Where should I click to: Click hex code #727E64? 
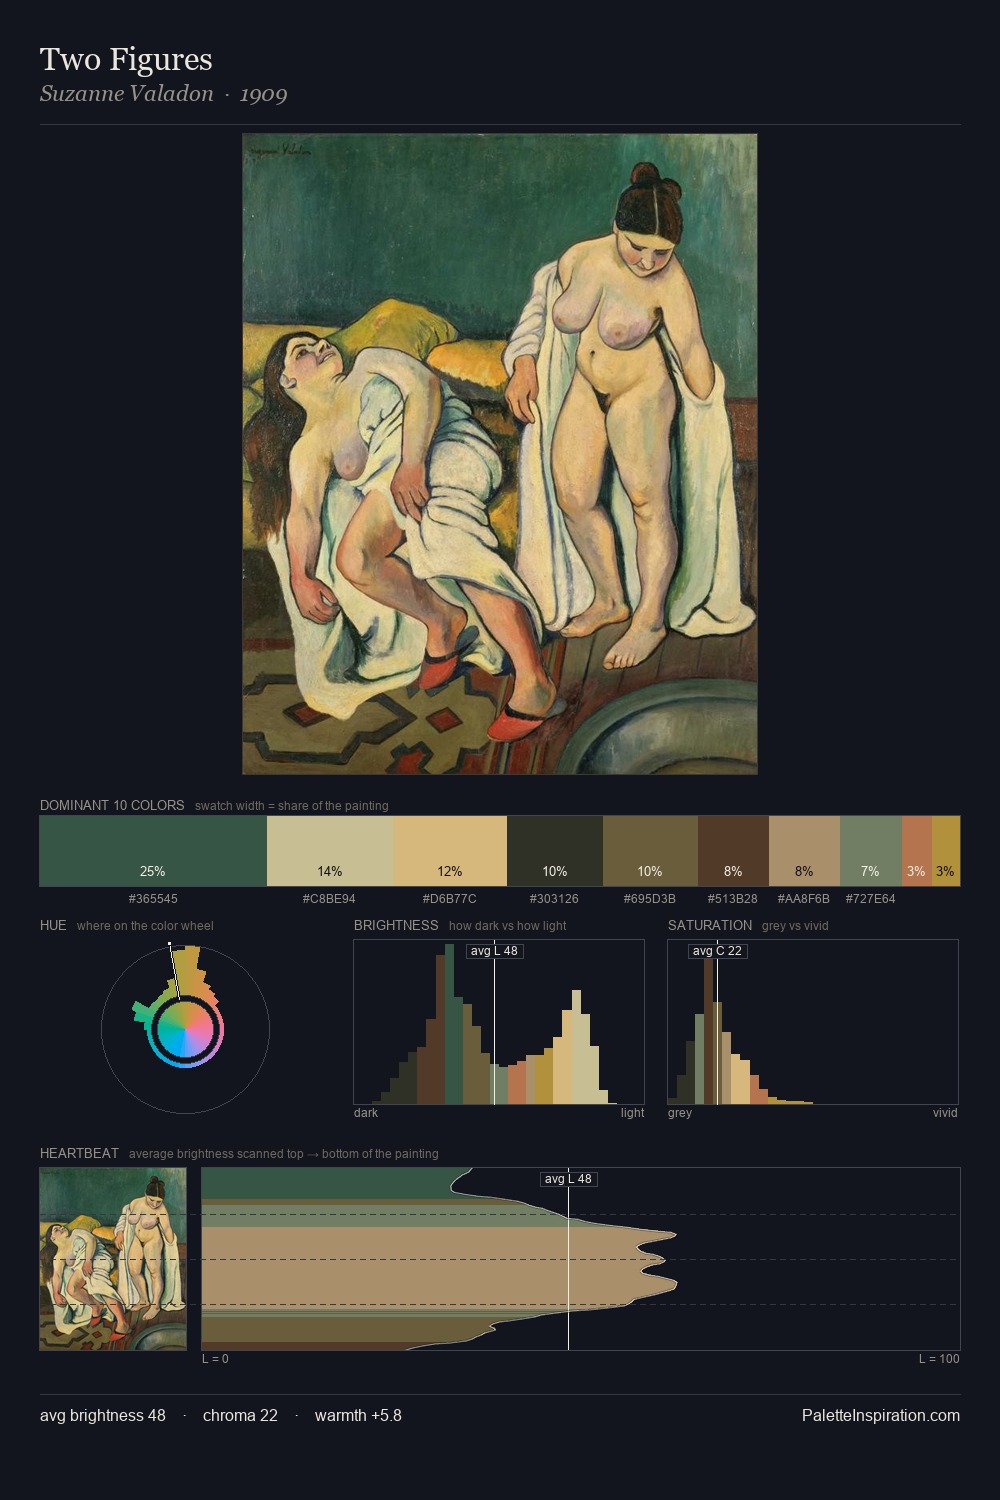[870, 899]
